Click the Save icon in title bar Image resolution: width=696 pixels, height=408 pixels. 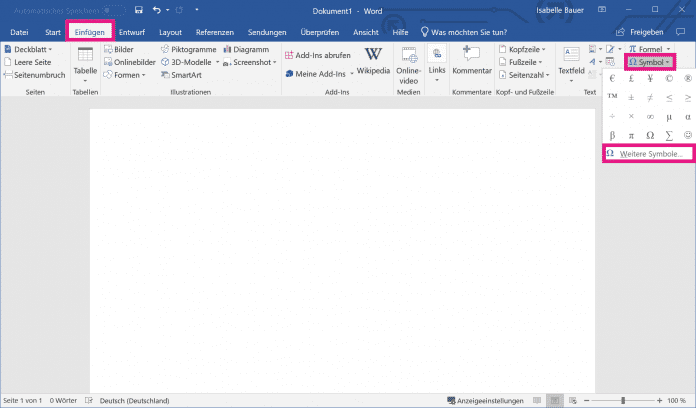coord(137,10)
